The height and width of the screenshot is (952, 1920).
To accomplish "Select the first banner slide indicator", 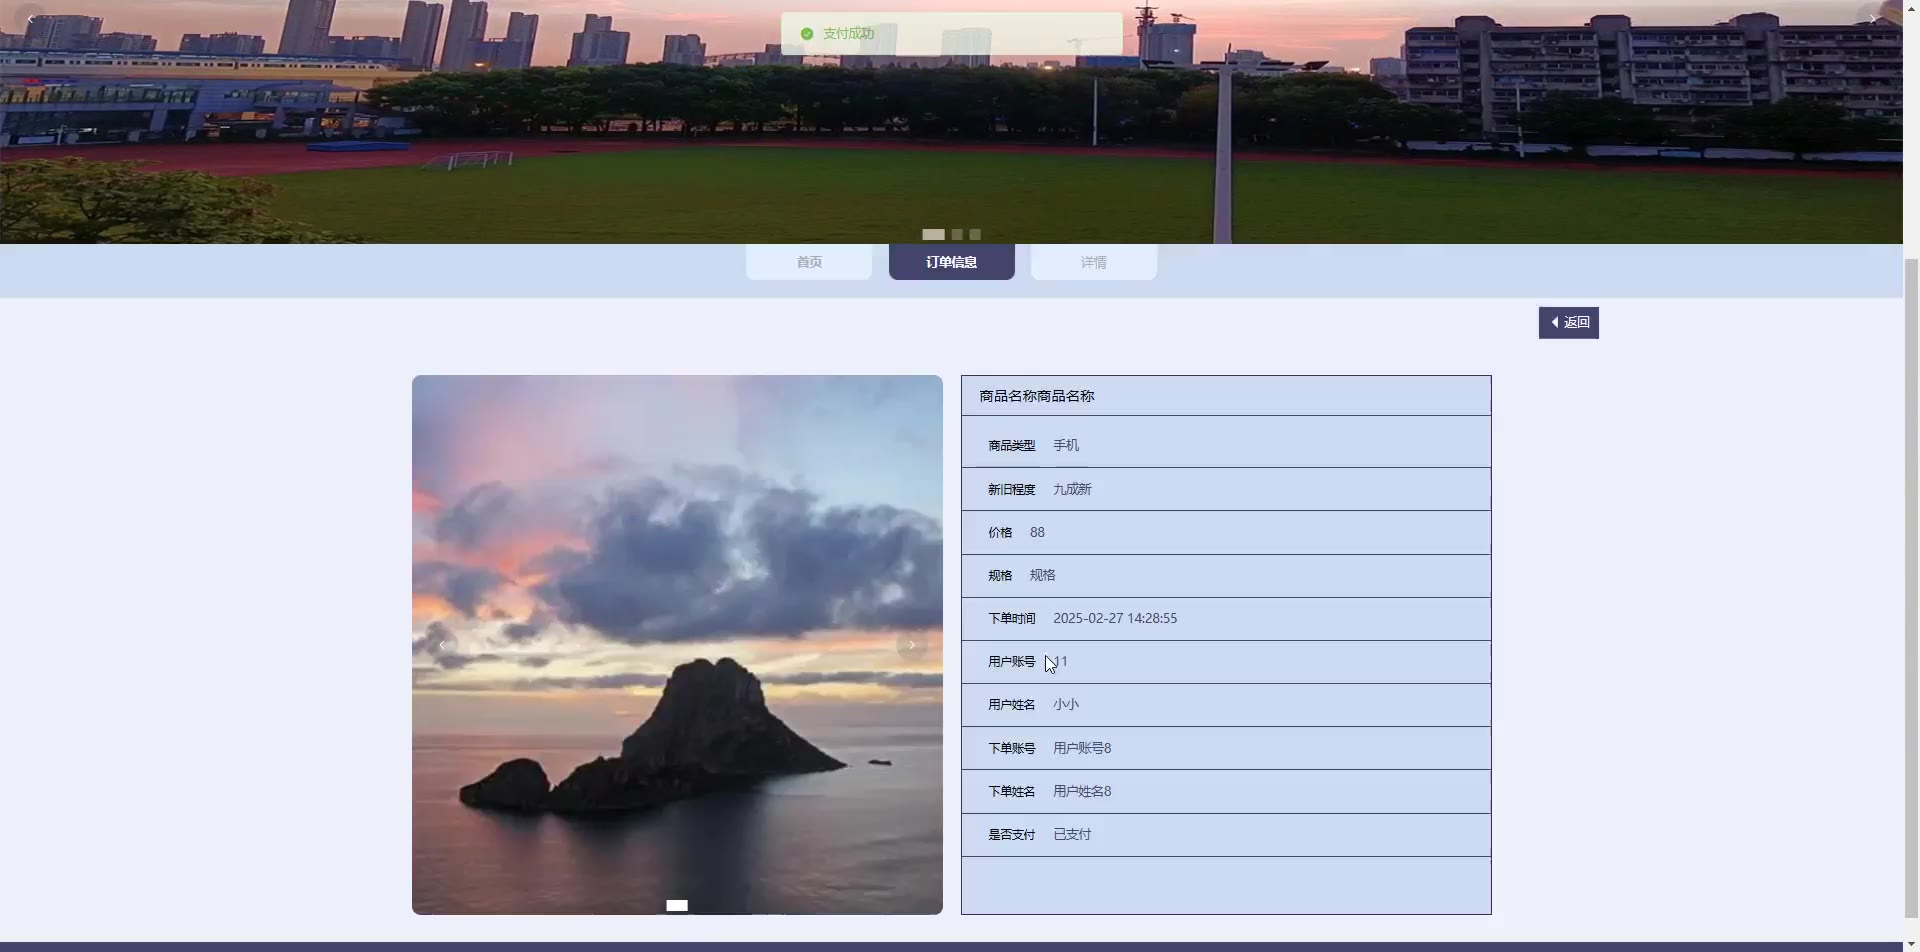I will click(933, 234).
